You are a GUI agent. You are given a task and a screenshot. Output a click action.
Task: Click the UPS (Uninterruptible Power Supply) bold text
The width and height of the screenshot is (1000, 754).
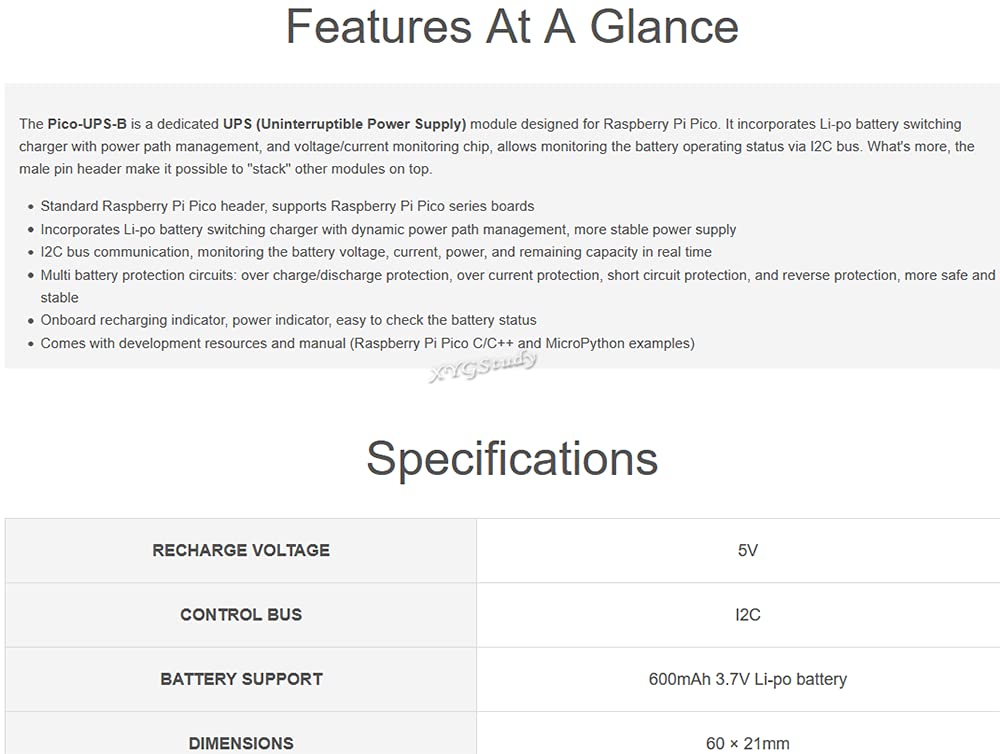click(x=344, y=124)
